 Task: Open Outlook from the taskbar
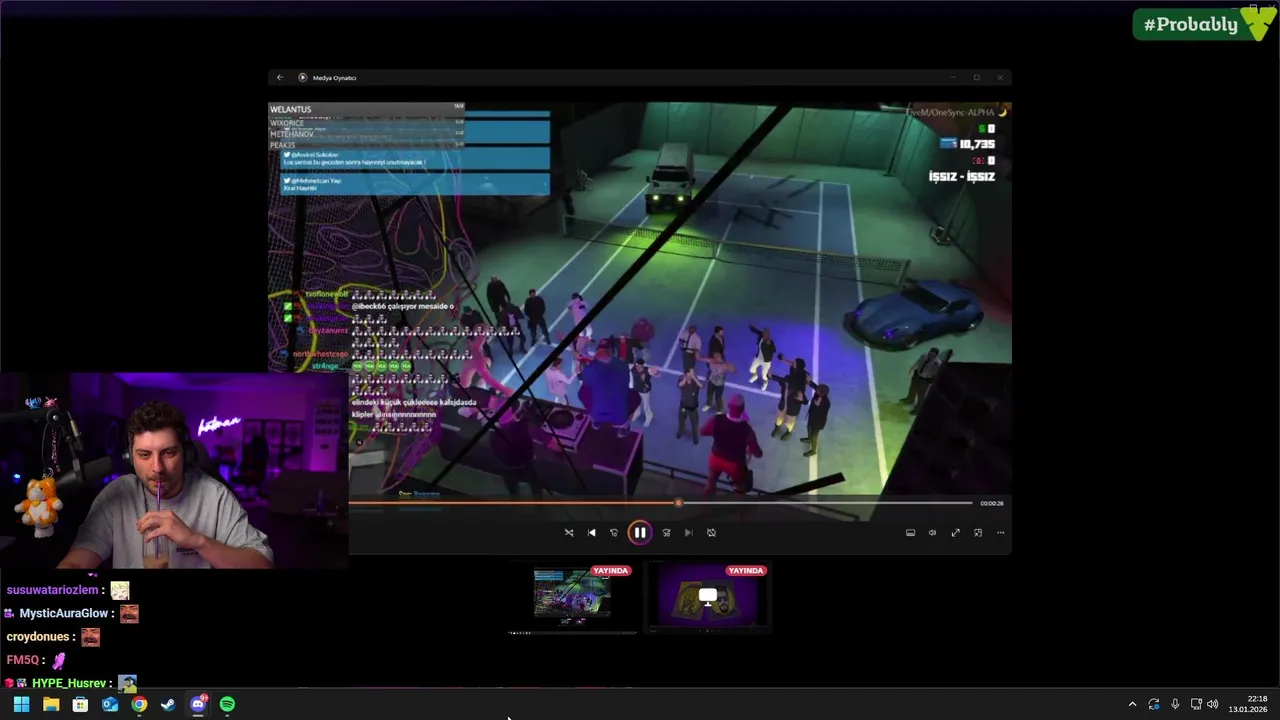pyautogui.click(x=110, y=704)
